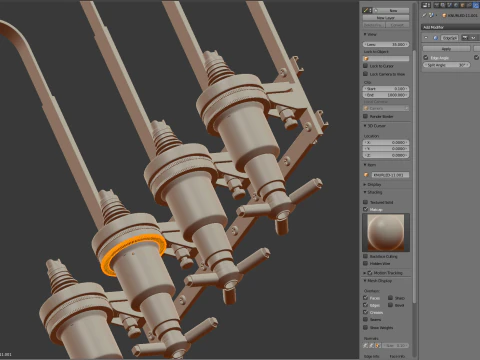Toggle the Matcap checkbox off

coord(365,209)
